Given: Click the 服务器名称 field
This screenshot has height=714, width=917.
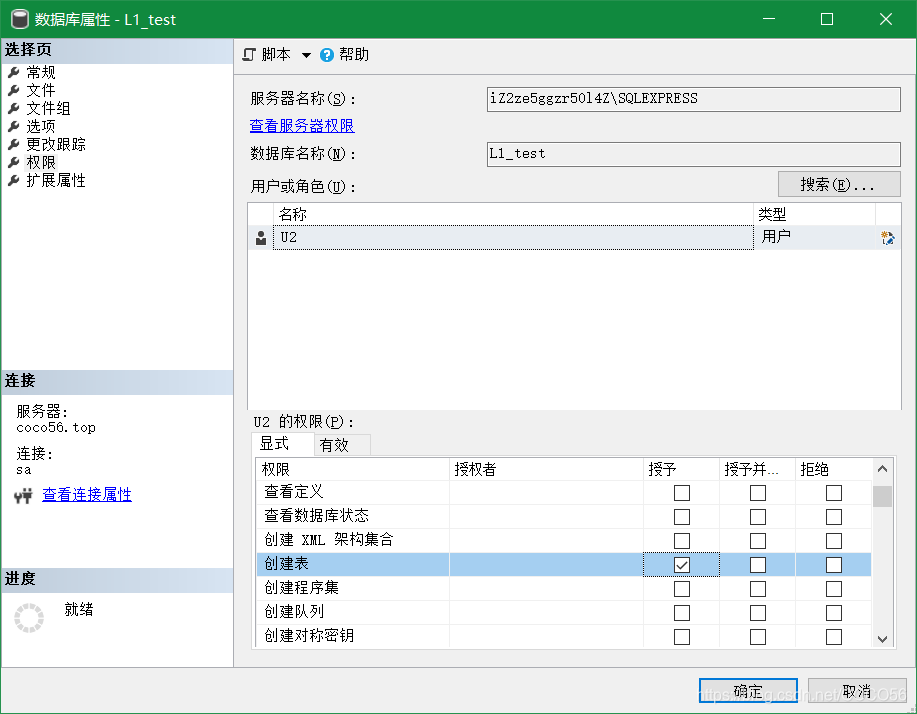Looking at the screenshot, I should click(694, 99).
